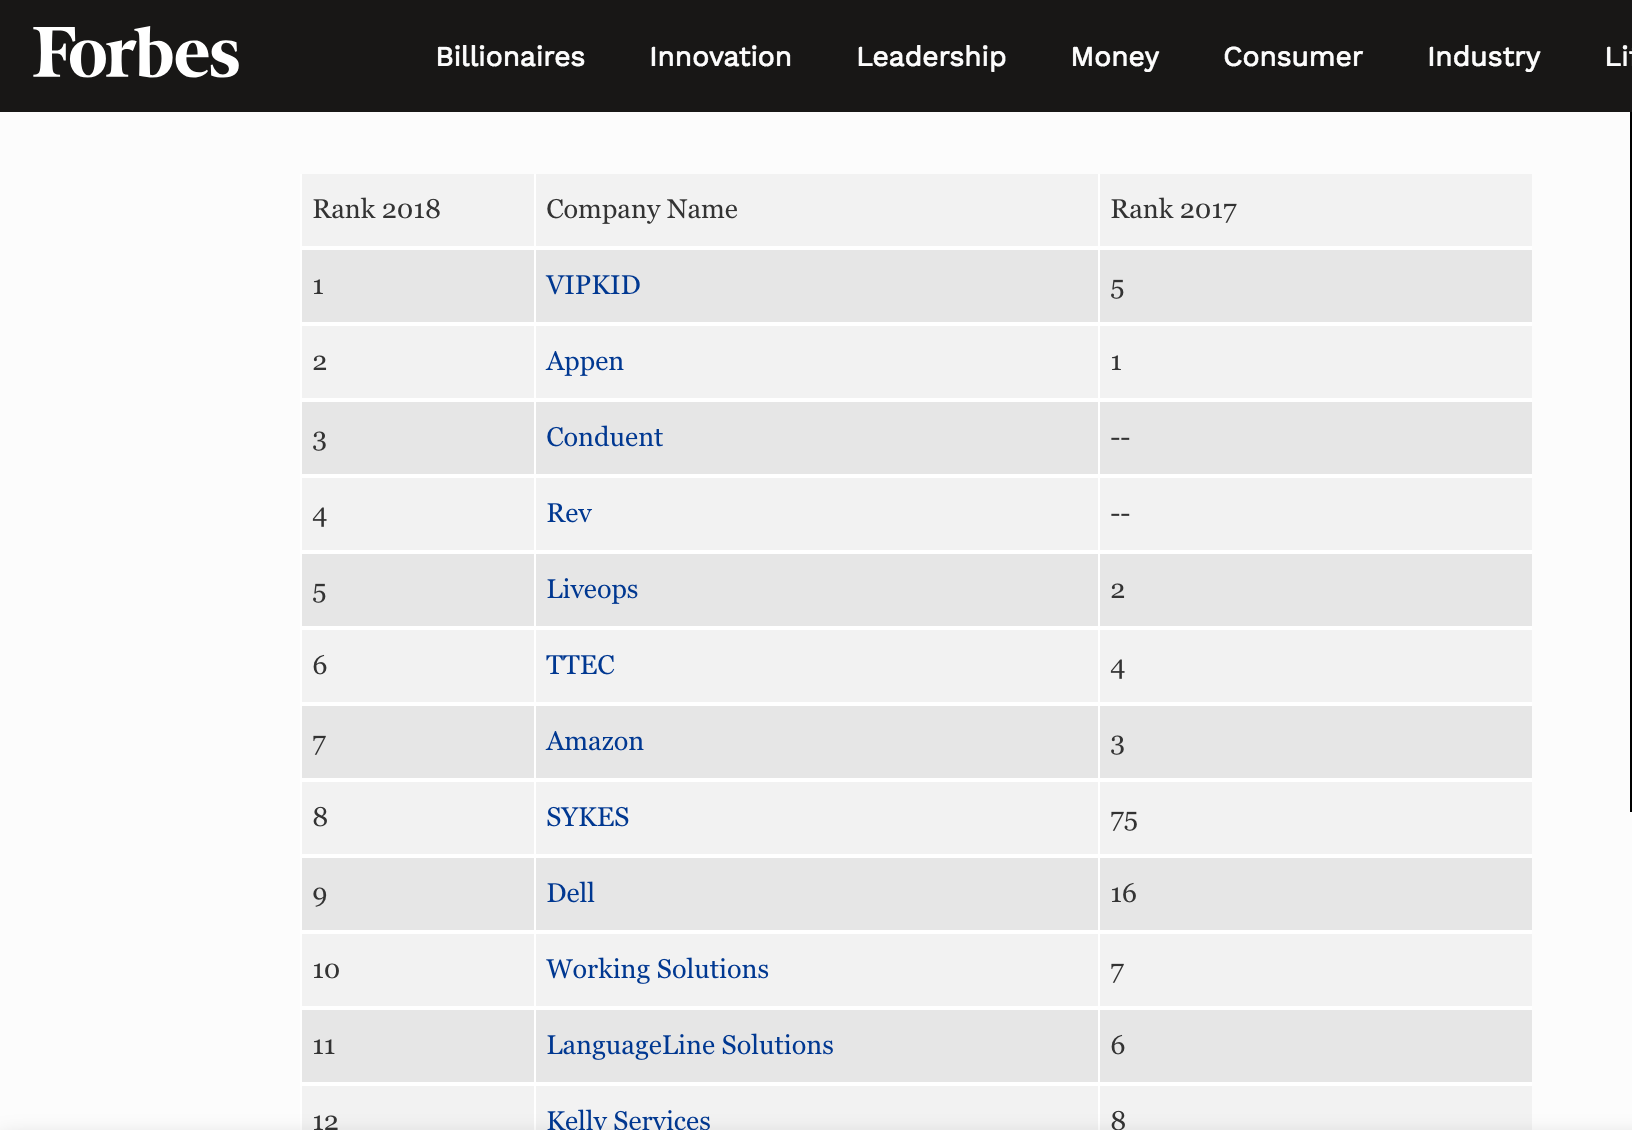Select the 2018 rank 1 cell for VIPKID
This screenshot has width=1632, height=1130.
pos(418,286)
